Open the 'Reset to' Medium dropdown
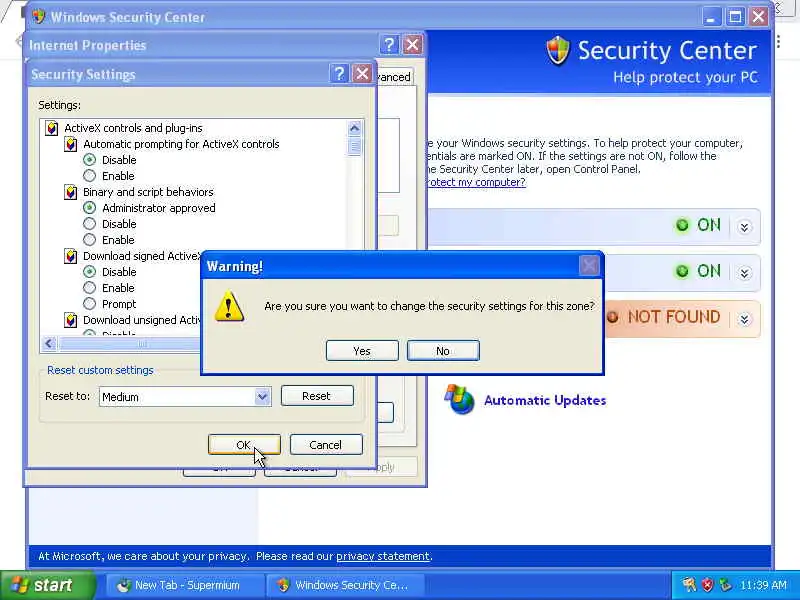 tap(262, 396)
